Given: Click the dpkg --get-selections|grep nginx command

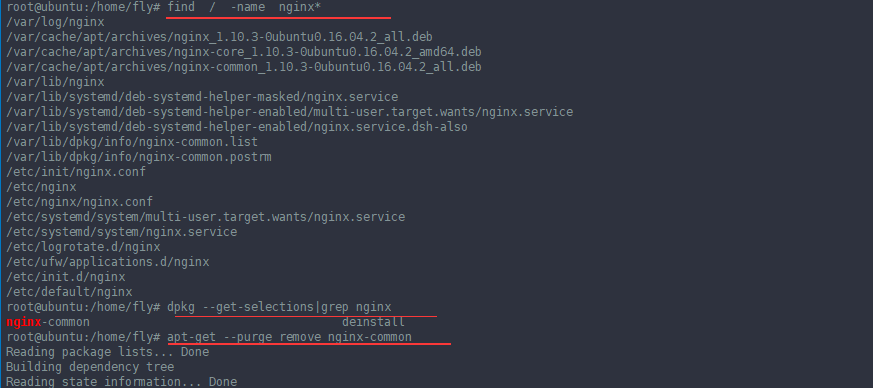Looking at the screenshot, I should pyautogui.click(x=279, y=307).
